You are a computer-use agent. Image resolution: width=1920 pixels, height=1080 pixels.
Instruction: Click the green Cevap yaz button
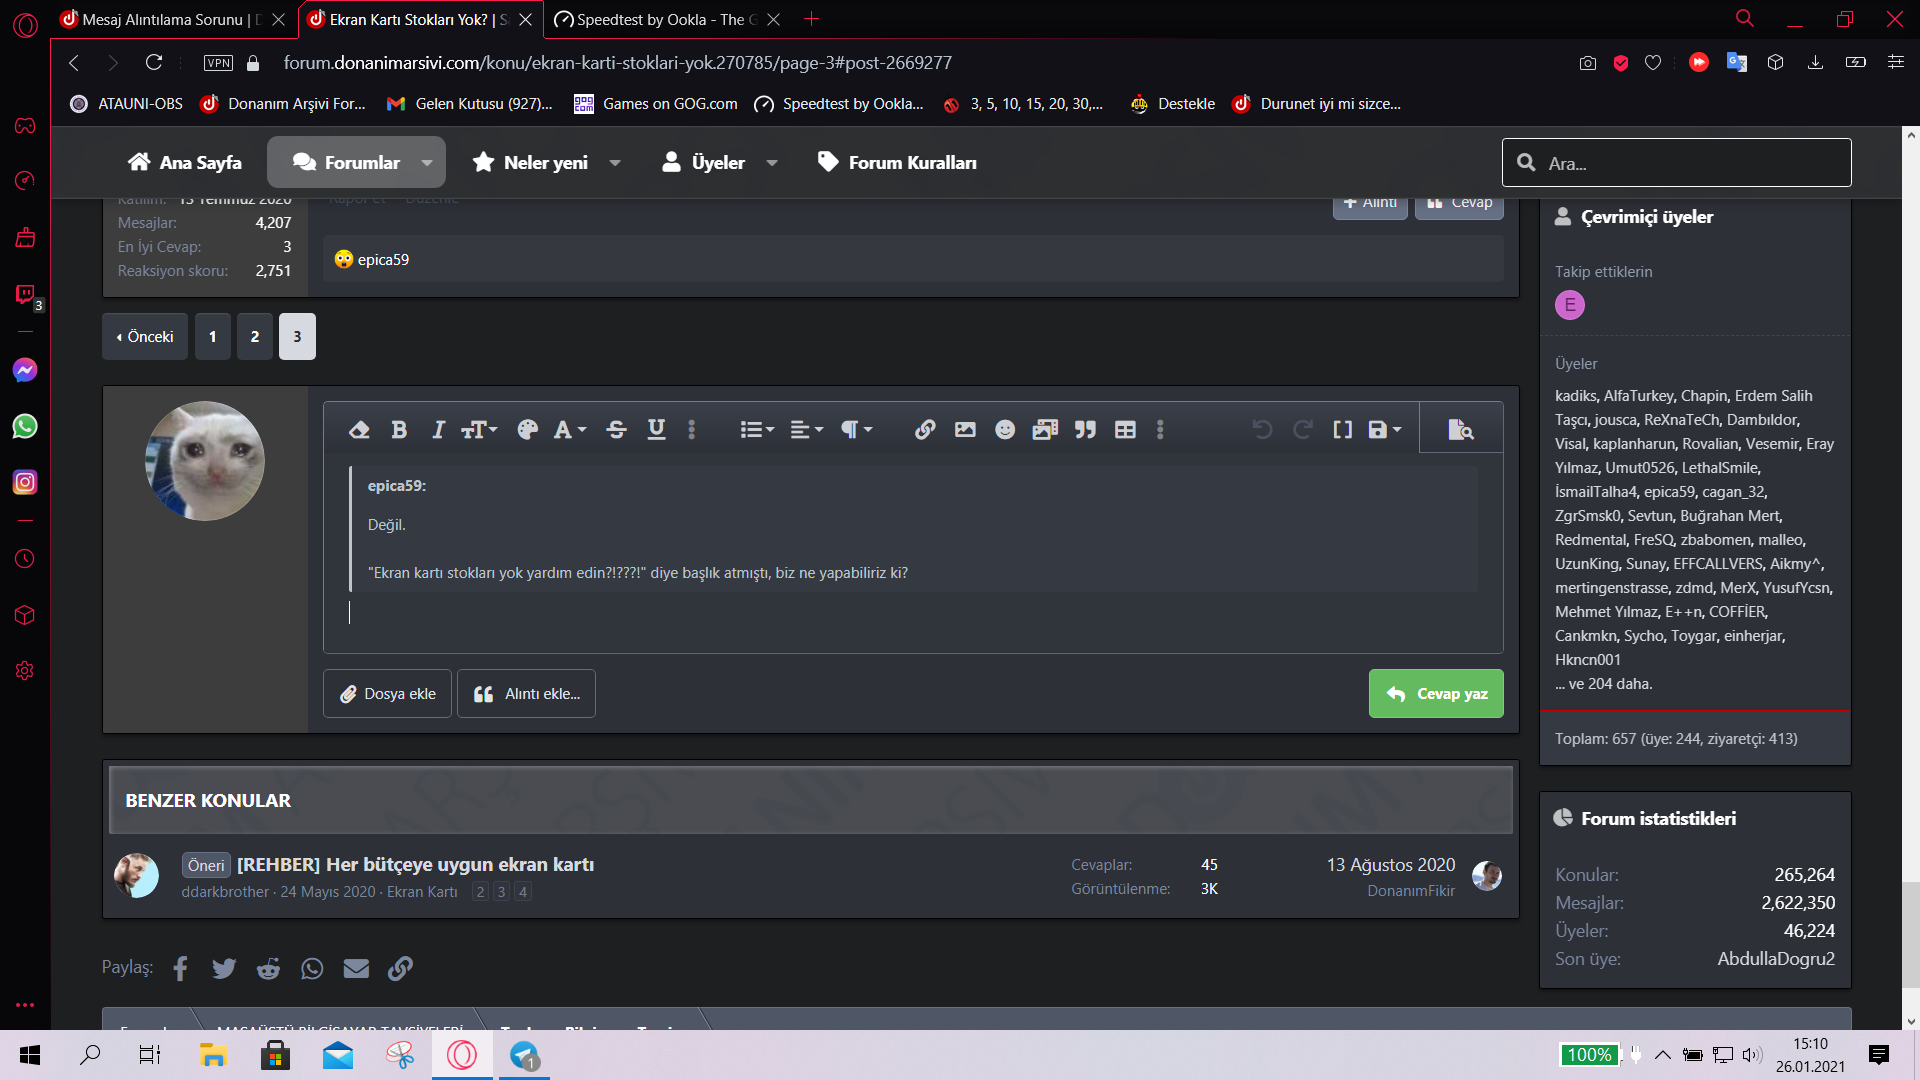(x=1436, y=694)
